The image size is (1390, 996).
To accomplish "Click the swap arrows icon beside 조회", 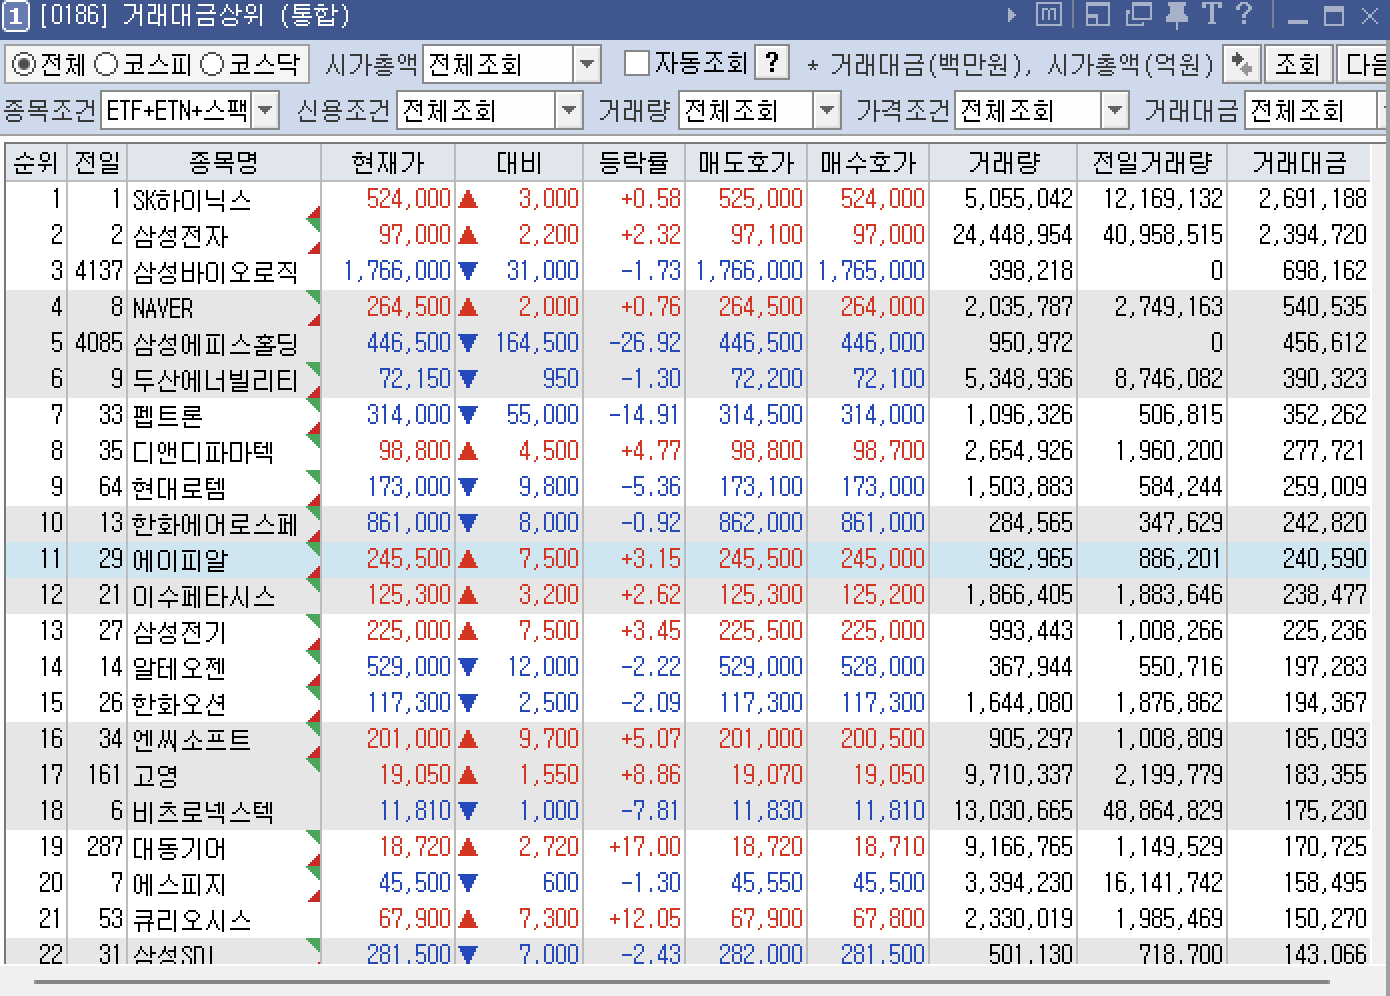I will 1242,64.
